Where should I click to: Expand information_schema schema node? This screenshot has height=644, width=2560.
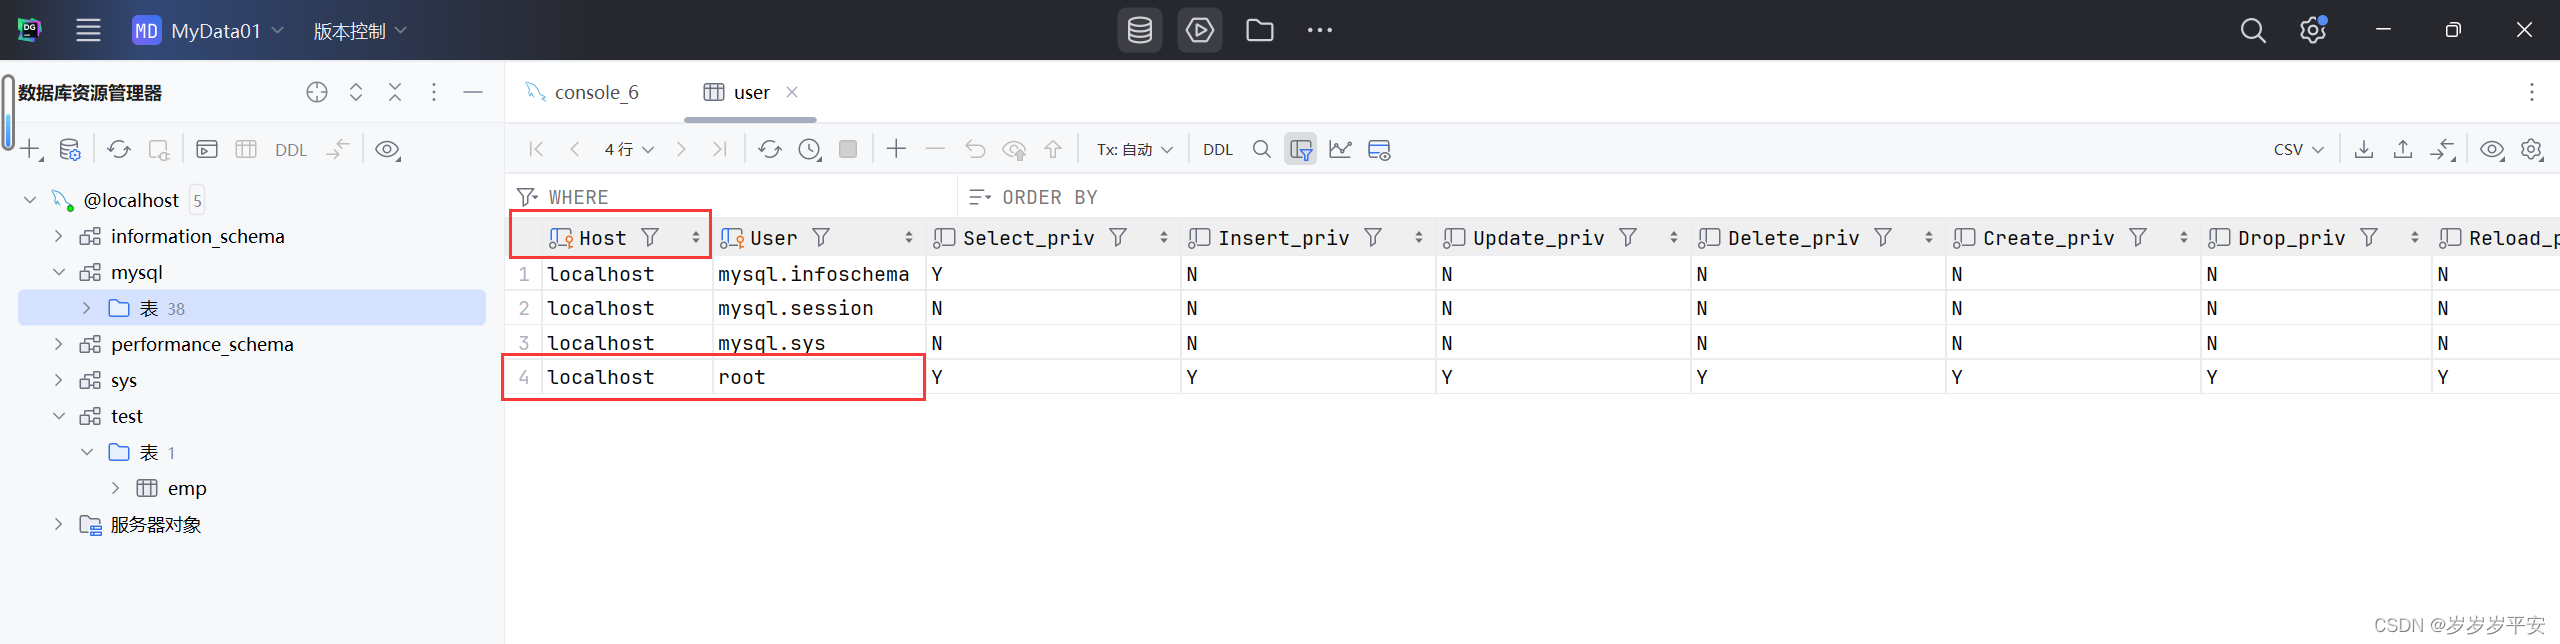58,236
